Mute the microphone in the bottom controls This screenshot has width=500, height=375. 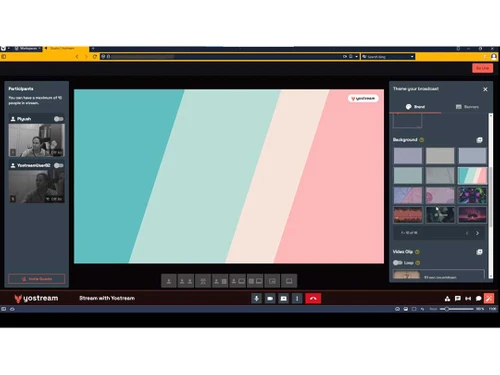(x=256, y=298)
